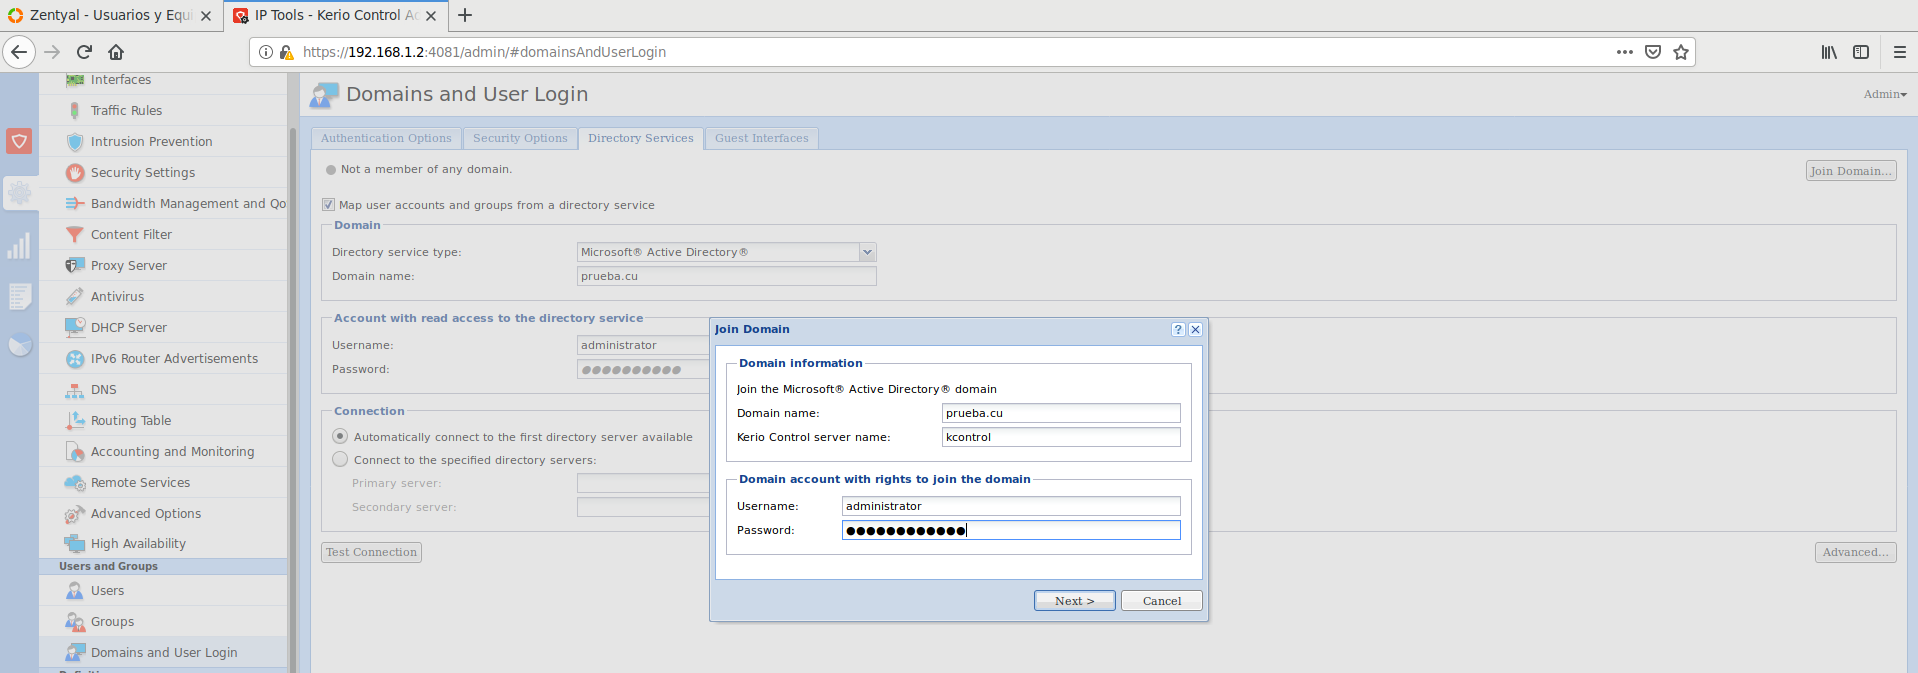Image resolution: width=1918 pixels, height=673 pixels.
Task: Select Domains and User Login icon
Action: [75, 652]
